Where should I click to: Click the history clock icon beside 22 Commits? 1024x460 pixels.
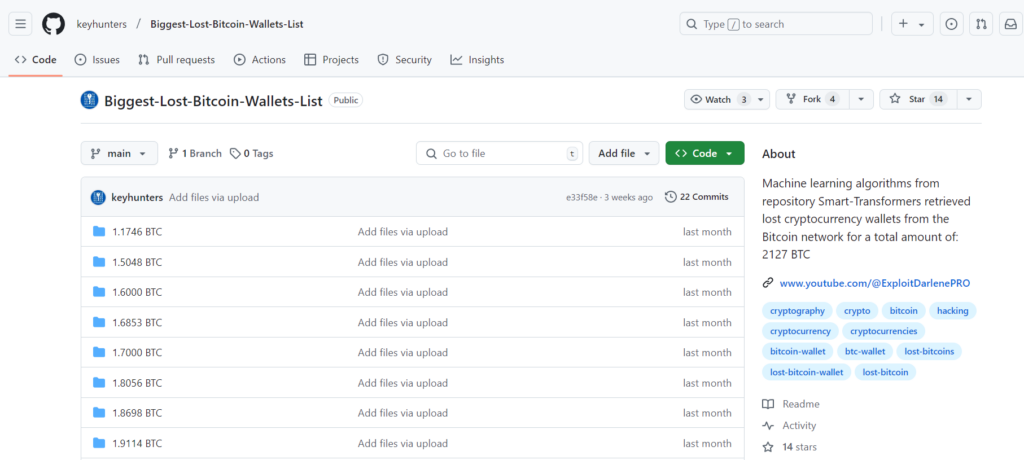[671, 197]
